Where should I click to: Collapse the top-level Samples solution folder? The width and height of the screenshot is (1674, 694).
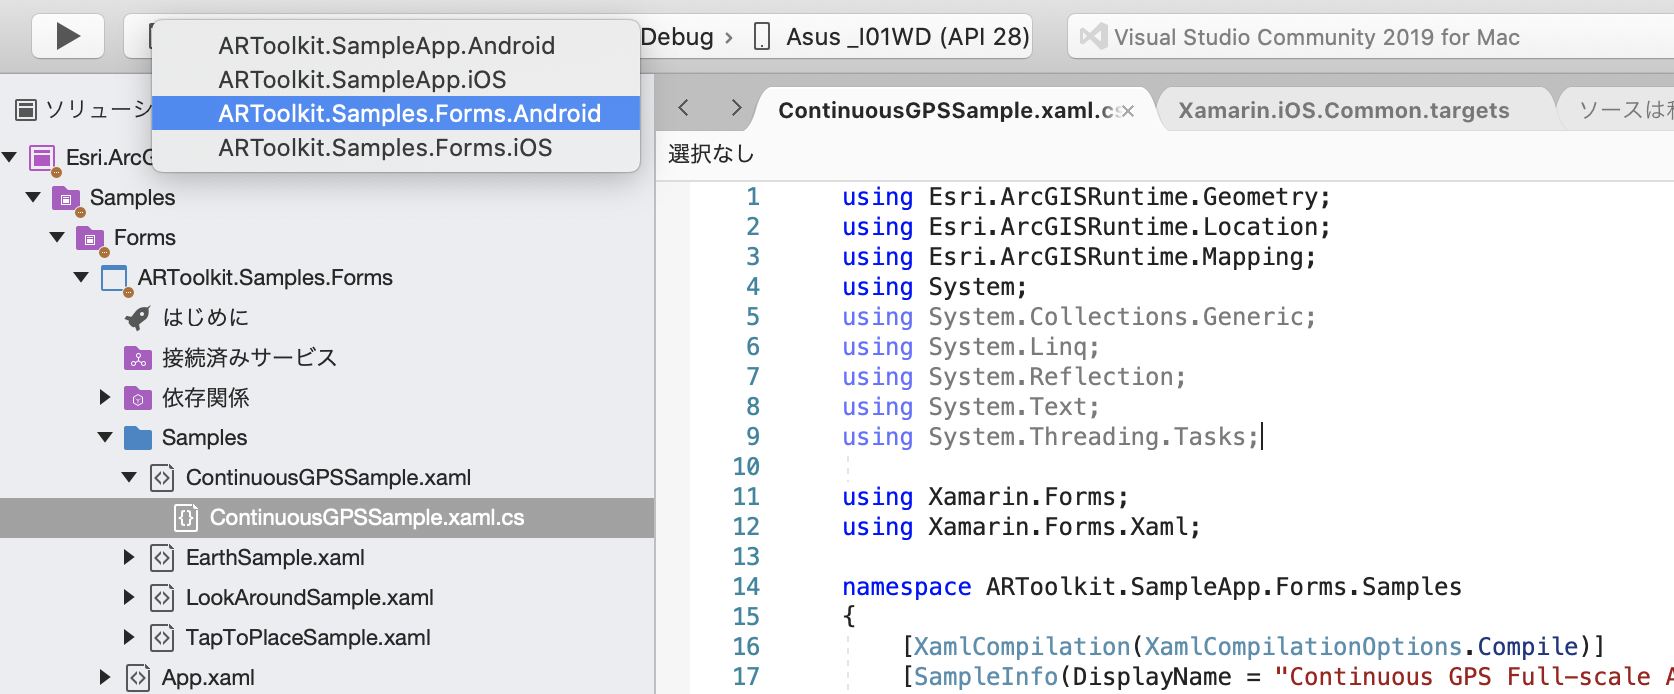coord(34,197)
